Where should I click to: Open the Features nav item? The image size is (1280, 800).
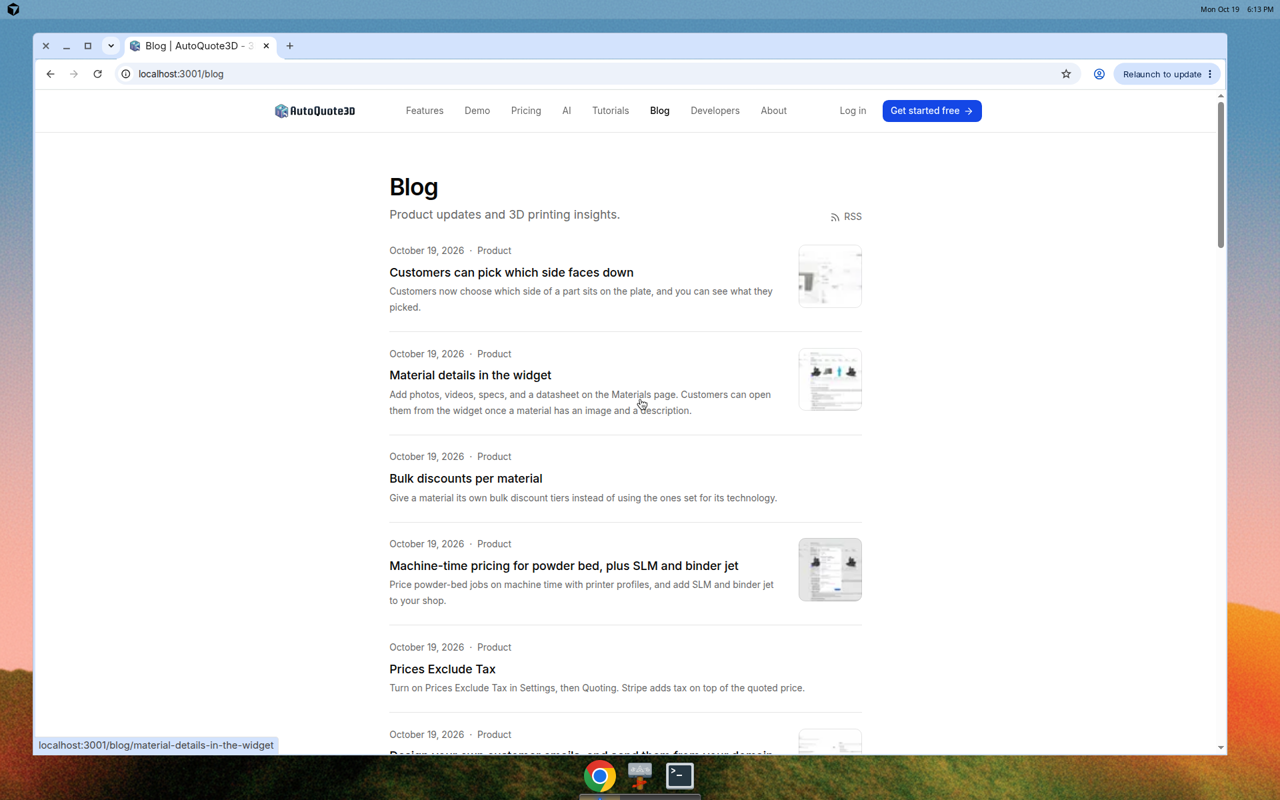pos(424,111)
